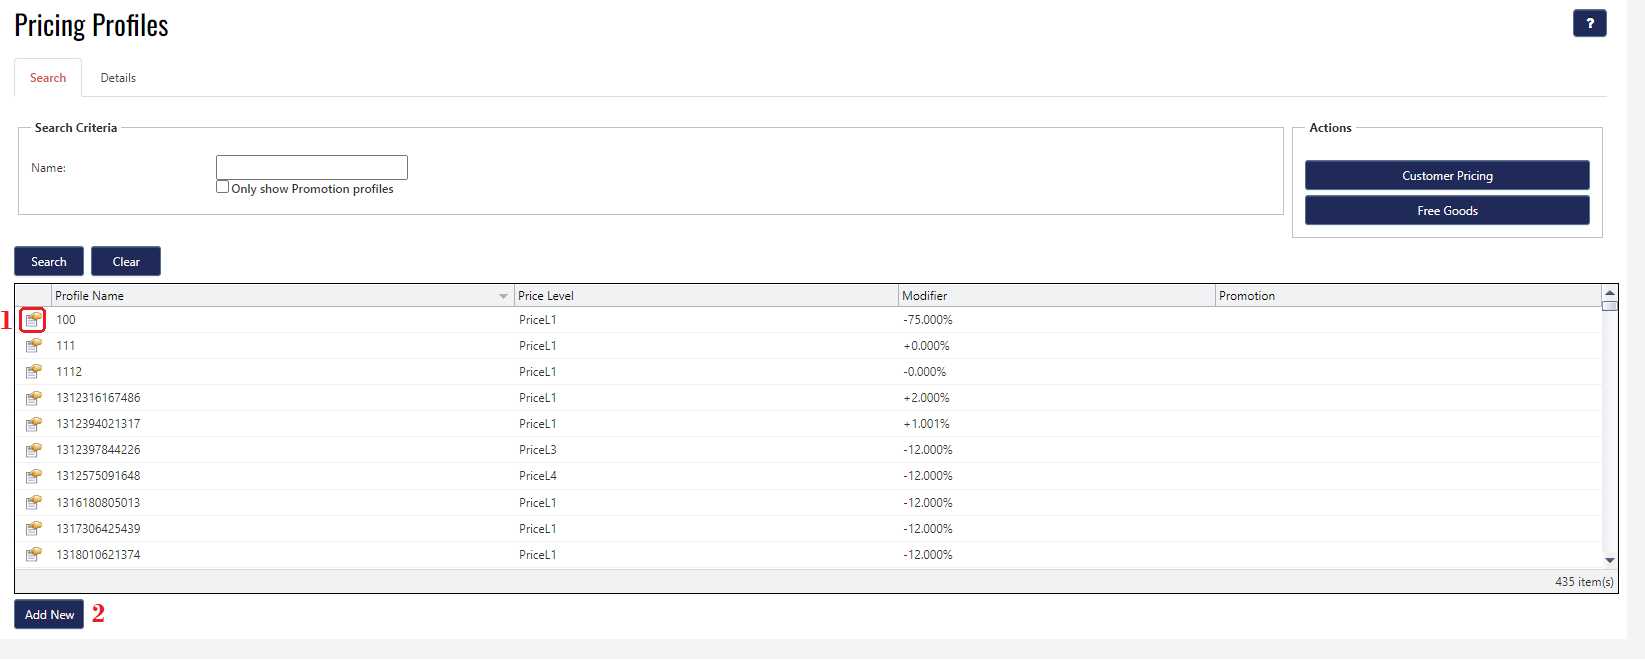The height and width of the screenshot is (660, 1645).
Task: Click the row icon for profile 1312394021317
Action: pyautogui.click(x=33, y=424)
